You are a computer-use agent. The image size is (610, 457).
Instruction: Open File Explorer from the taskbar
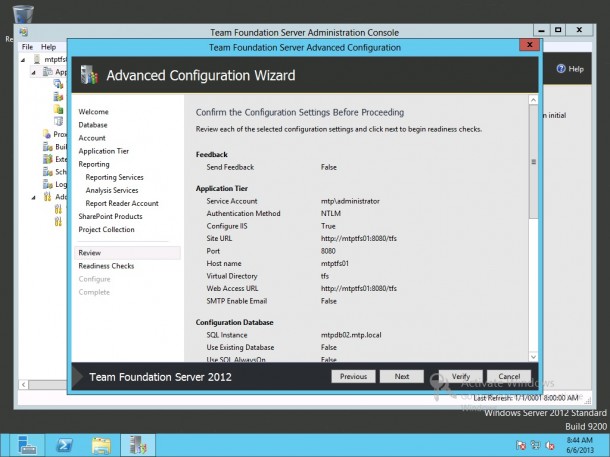click(x=102, y=445)
